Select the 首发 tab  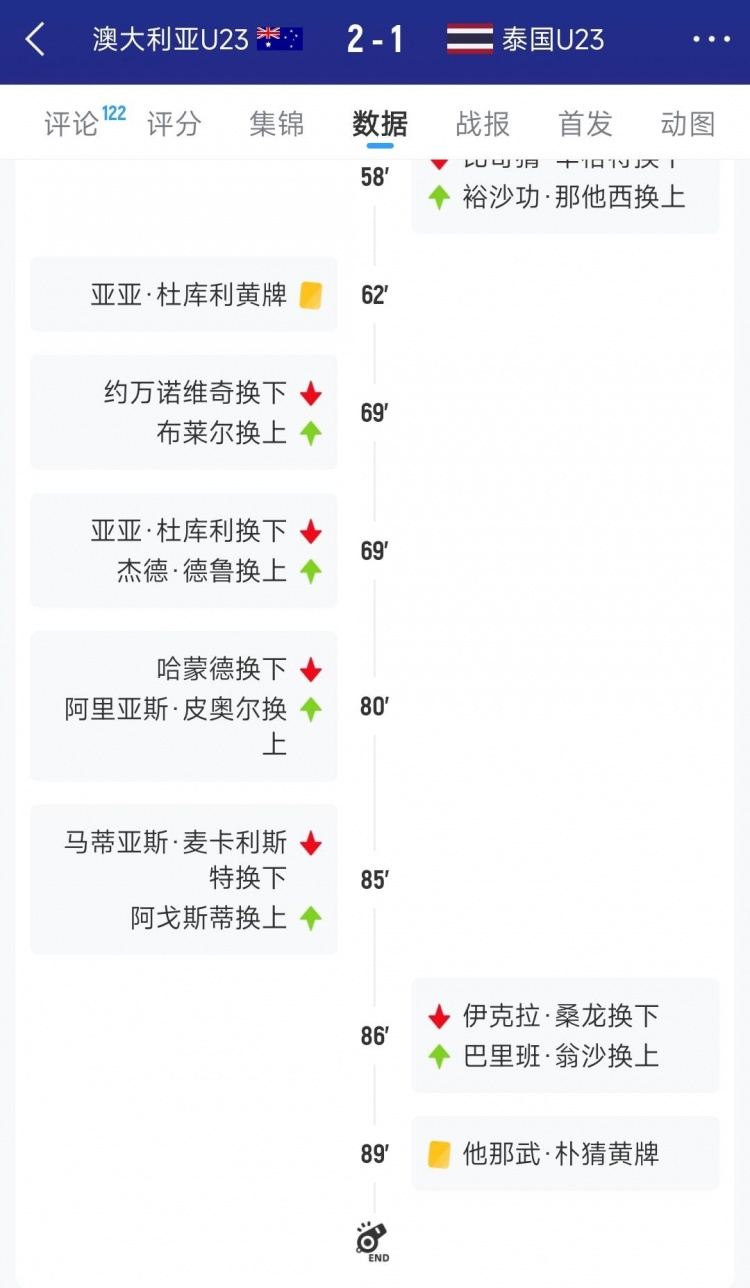pyautogui.click(x=585, y=124)
